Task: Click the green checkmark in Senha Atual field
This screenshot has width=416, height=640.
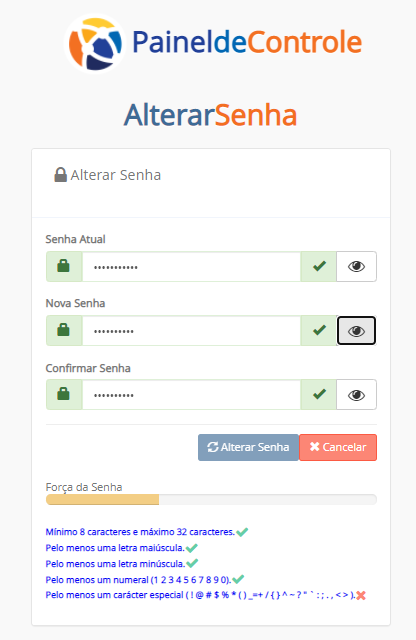Action: pyautogui.click(x=319, y=267)
